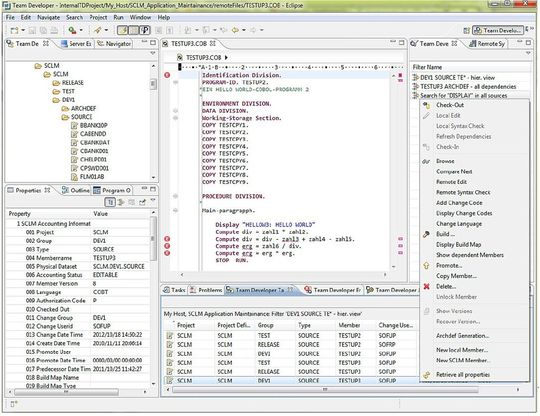Select the ARCHDEF folder in the tree
The image size is (540, 416).
coord(83,108)
